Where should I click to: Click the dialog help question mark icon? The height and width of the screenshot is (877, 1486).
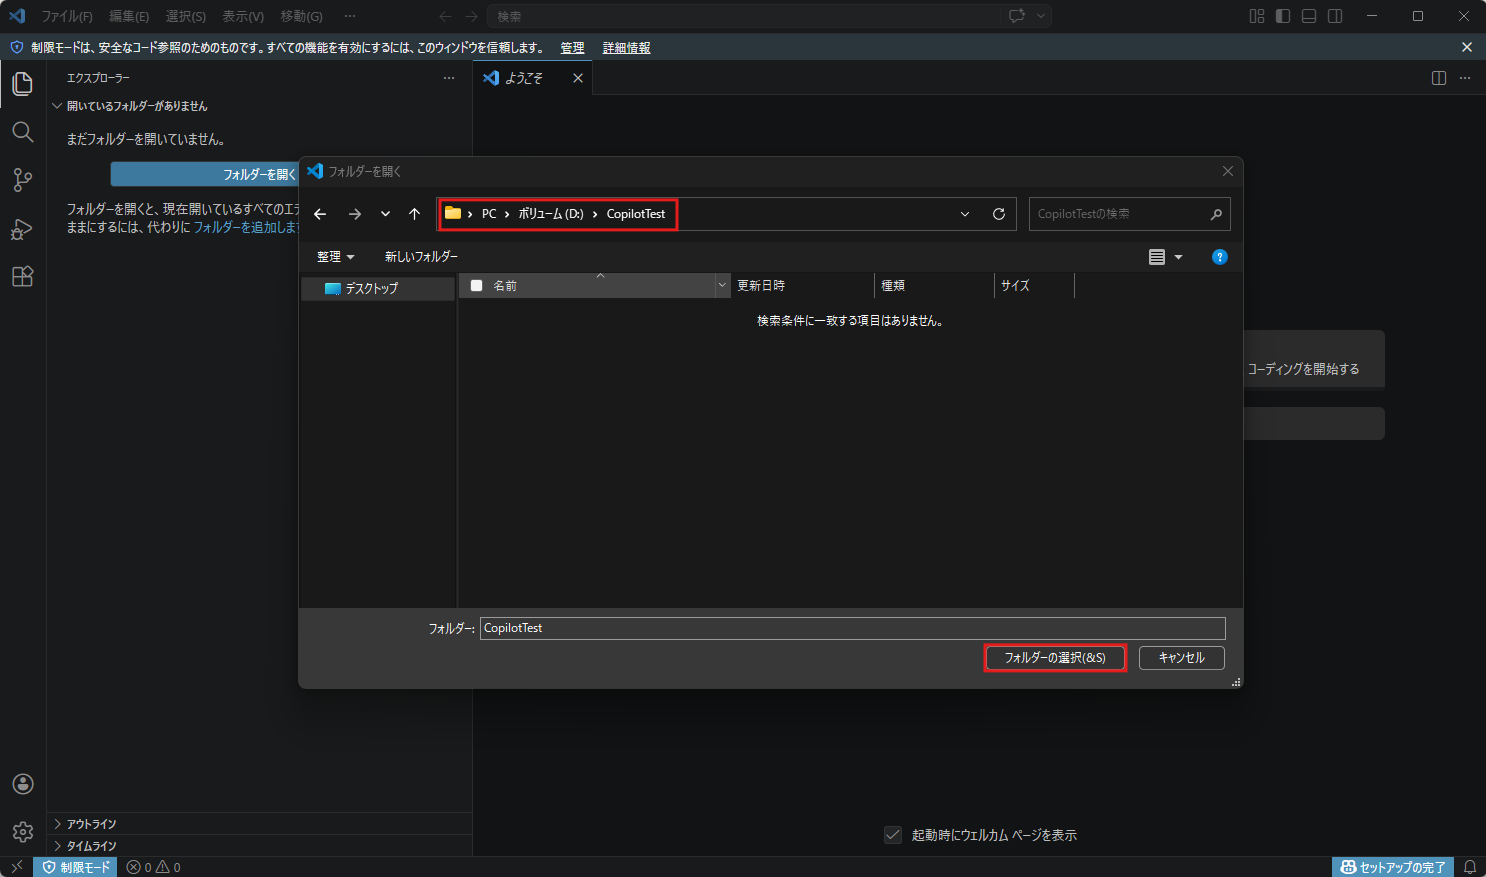(x=1219, y=257)
